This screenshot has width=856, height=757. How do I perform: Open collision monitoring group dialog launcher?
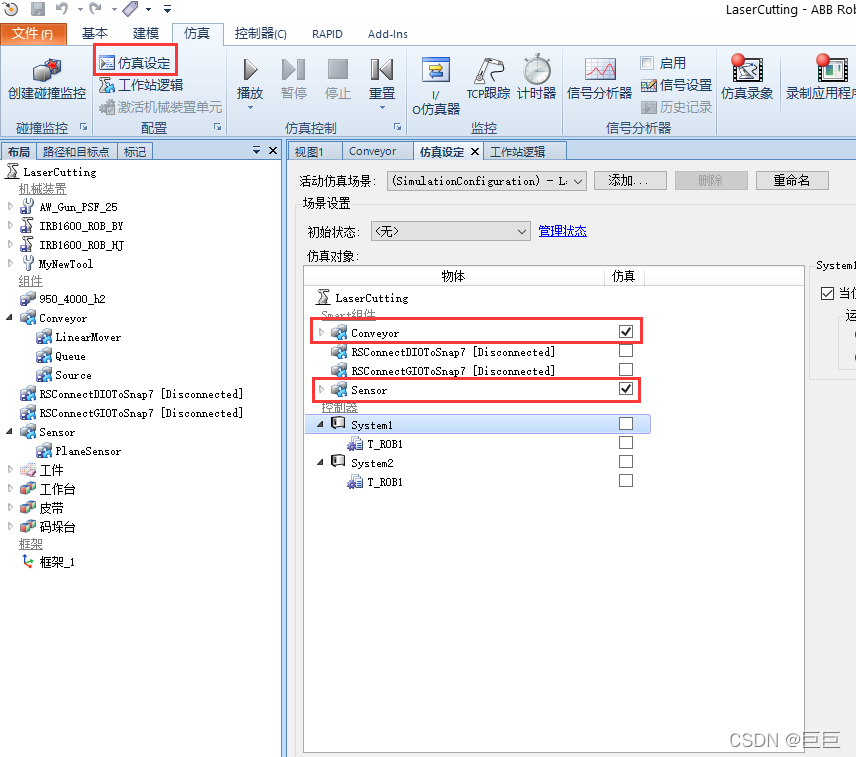coord(84,127)
